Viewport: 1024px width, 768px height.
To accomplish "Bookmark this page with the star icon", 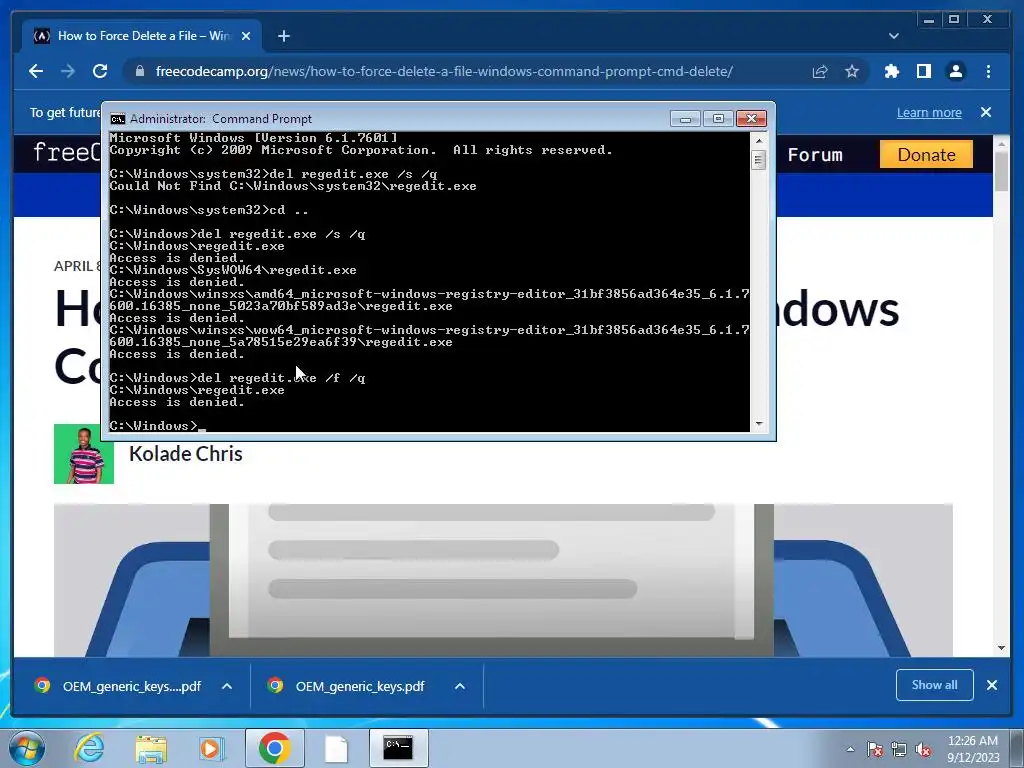I will tap(852, 71).
